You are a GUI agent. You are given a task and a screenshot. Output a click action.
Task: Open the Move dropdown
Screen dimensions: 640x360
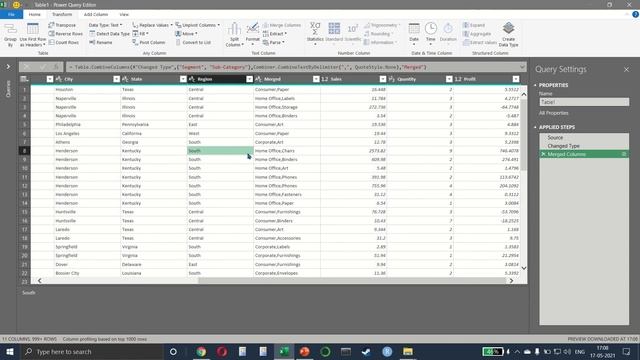pos(187,33)
